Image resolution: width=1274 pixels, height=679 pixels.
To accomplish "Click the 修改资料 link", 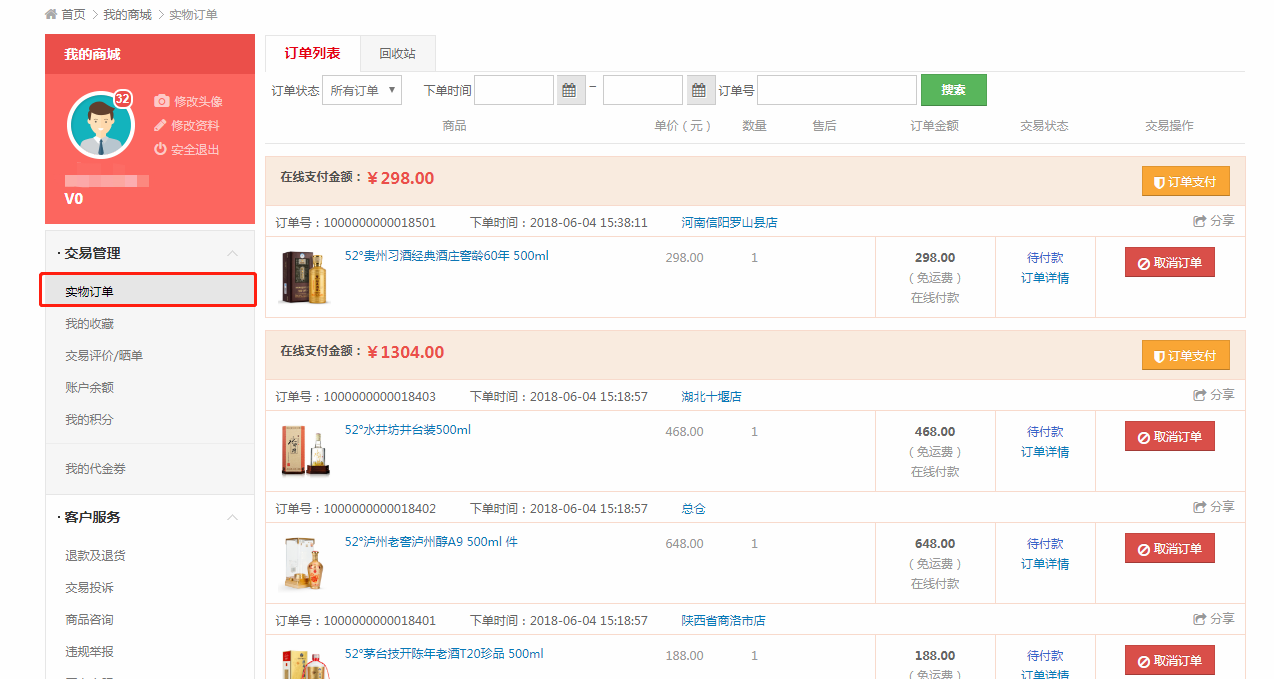I will click(x=195, y=125).
